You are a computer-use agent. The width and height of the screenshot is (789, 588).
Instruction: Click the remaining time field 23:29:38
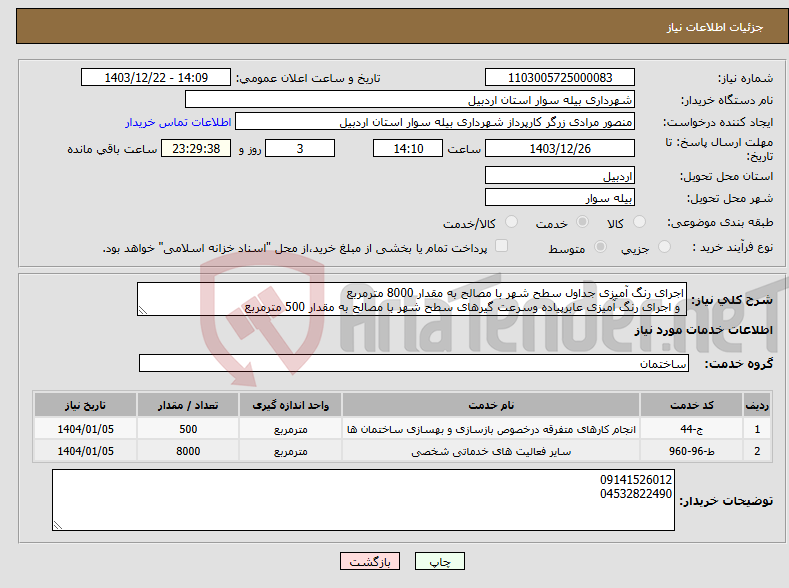(x=196, y=148)
